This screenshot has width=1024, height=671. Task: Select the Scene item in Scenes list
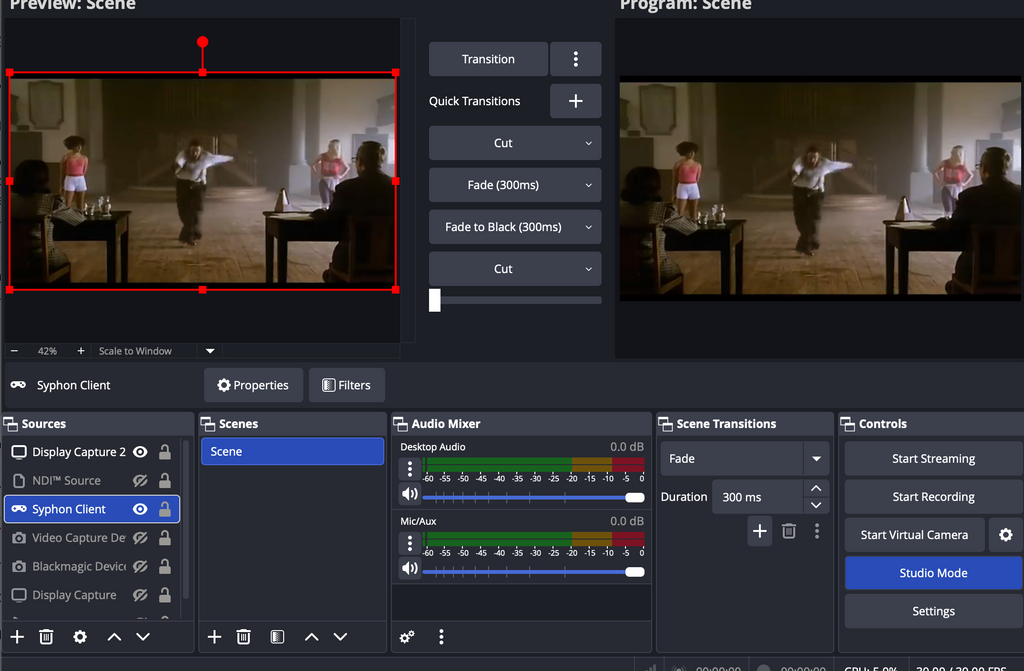(292, 452)
